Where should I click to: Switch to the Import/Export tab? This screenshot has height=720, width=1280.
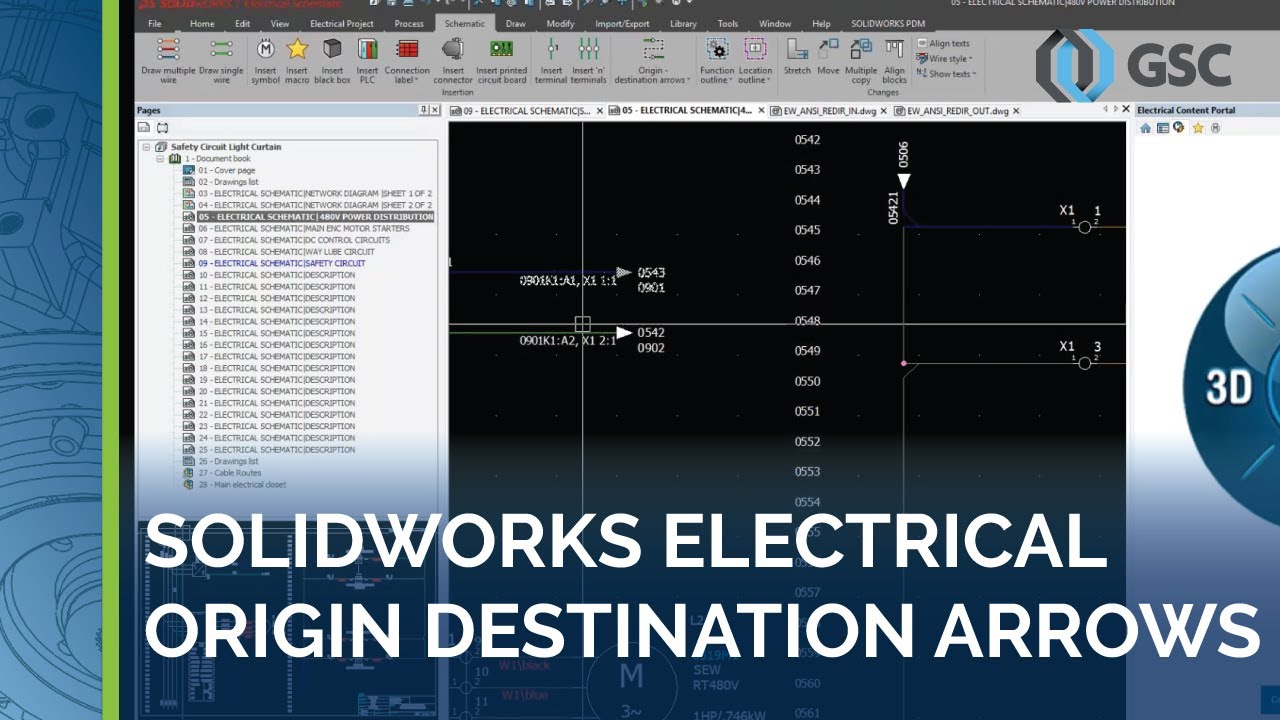pyautogui.click(x=622, y=23)
